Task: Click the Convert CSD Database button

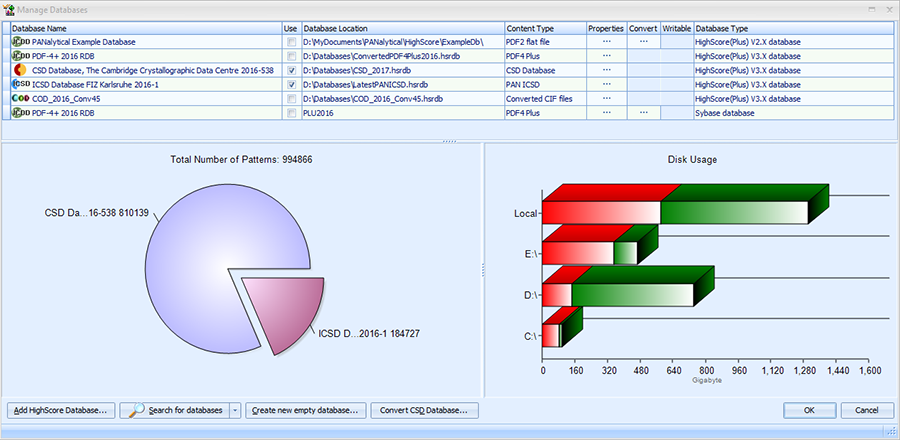Action: coord(424,410)
